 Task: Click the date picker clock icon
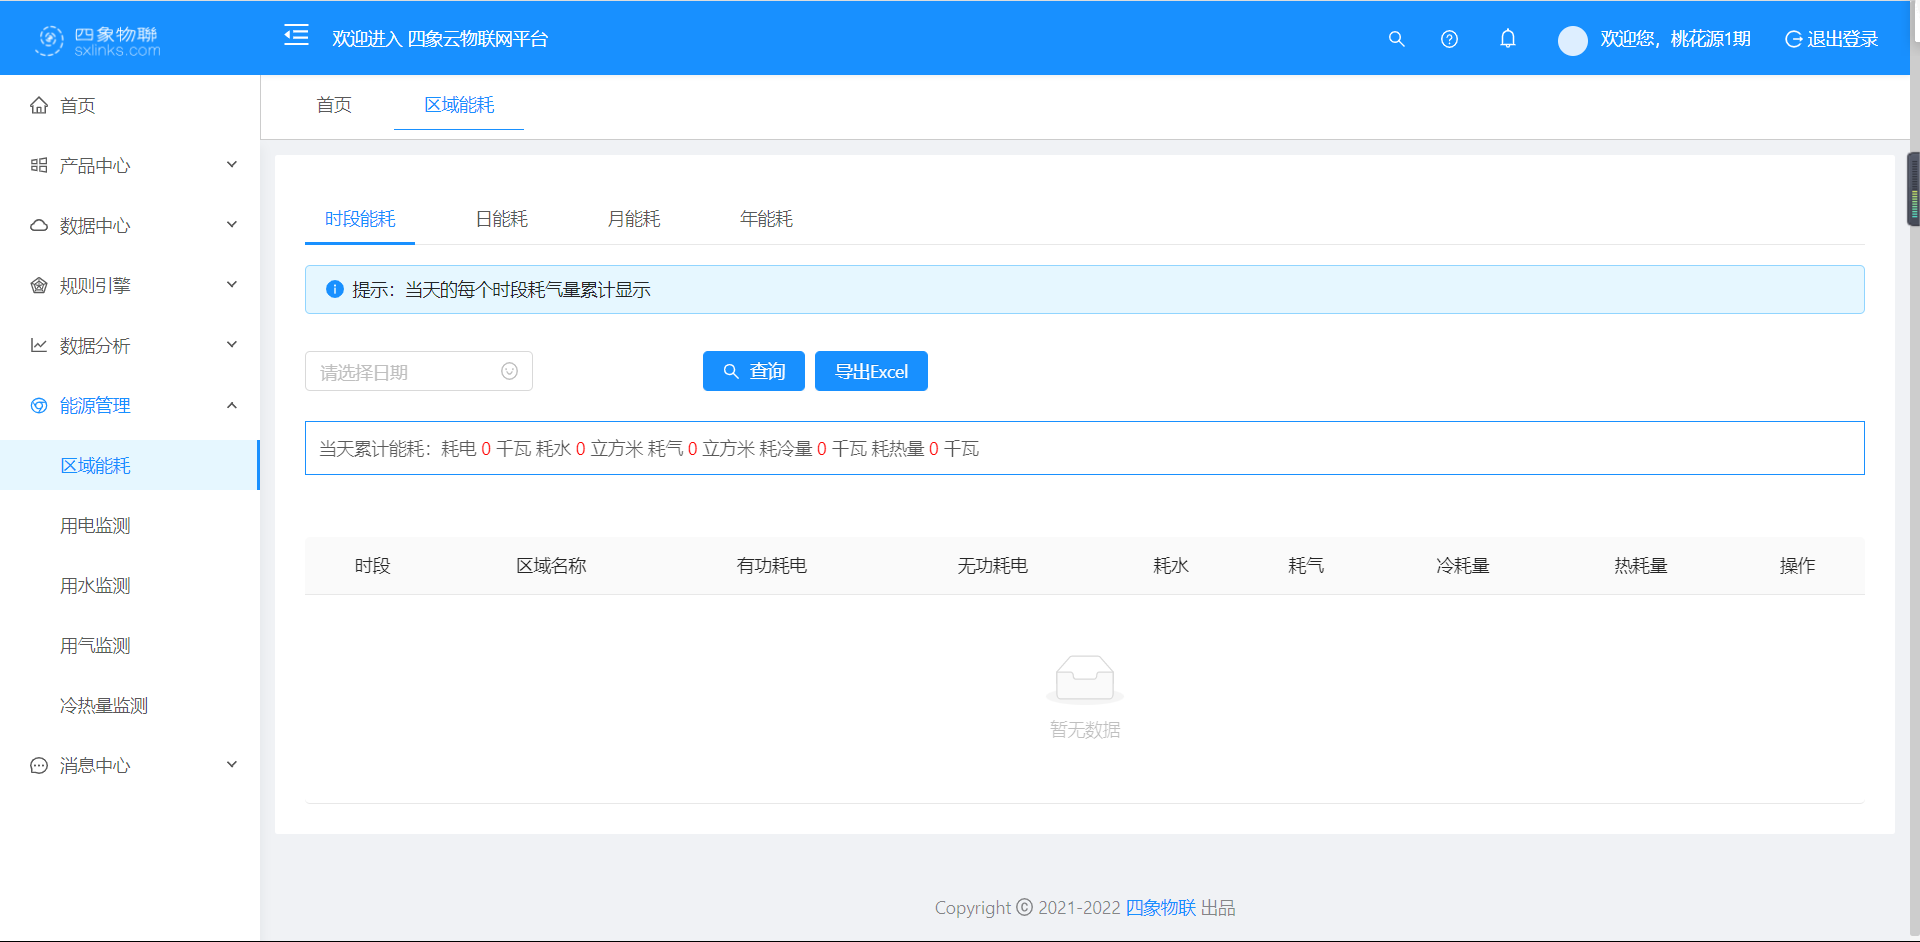point(509,371)
